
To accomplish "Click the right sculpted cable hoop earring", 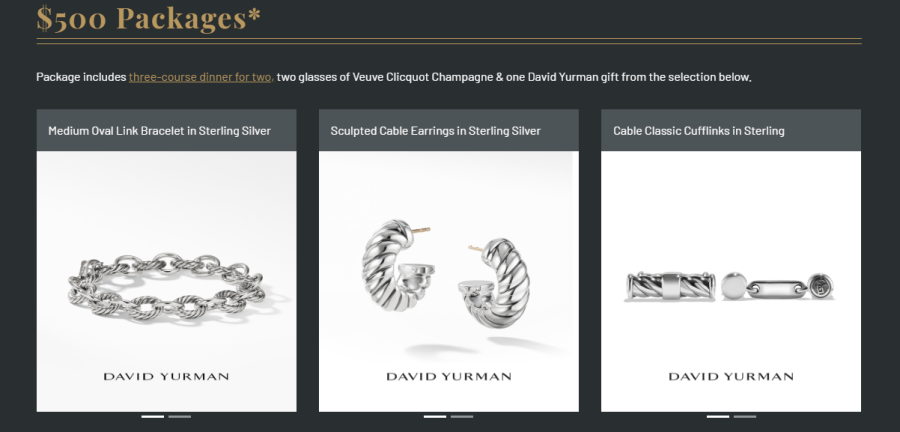I will [495, 283].
